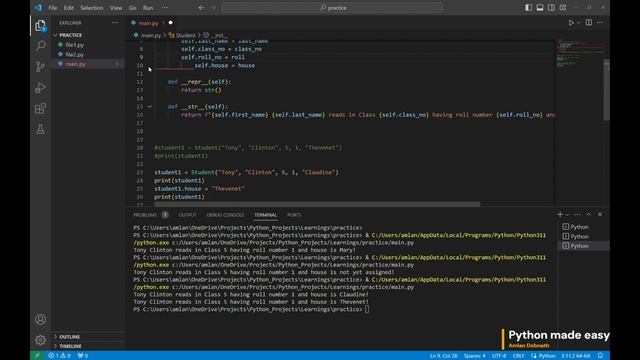
Task: Select the third highlighted Python terminal
Action: (x=584, y=246)
